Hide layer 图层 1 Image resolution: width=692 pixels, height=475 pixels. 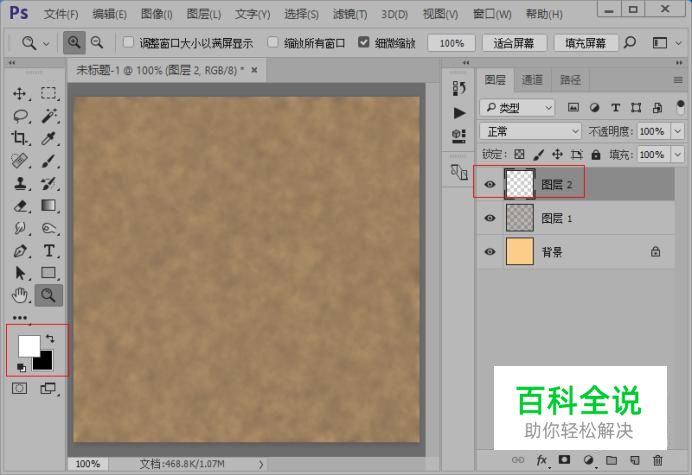490,218
